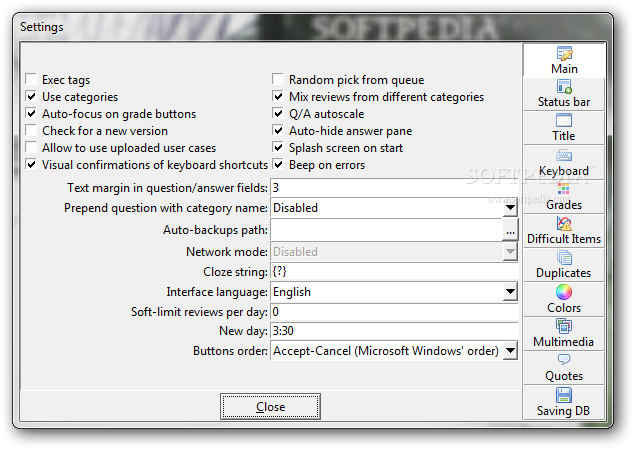Viewport: 634px width, 449px height.
Task: Switch to the Title tab label
Action: 564,136
